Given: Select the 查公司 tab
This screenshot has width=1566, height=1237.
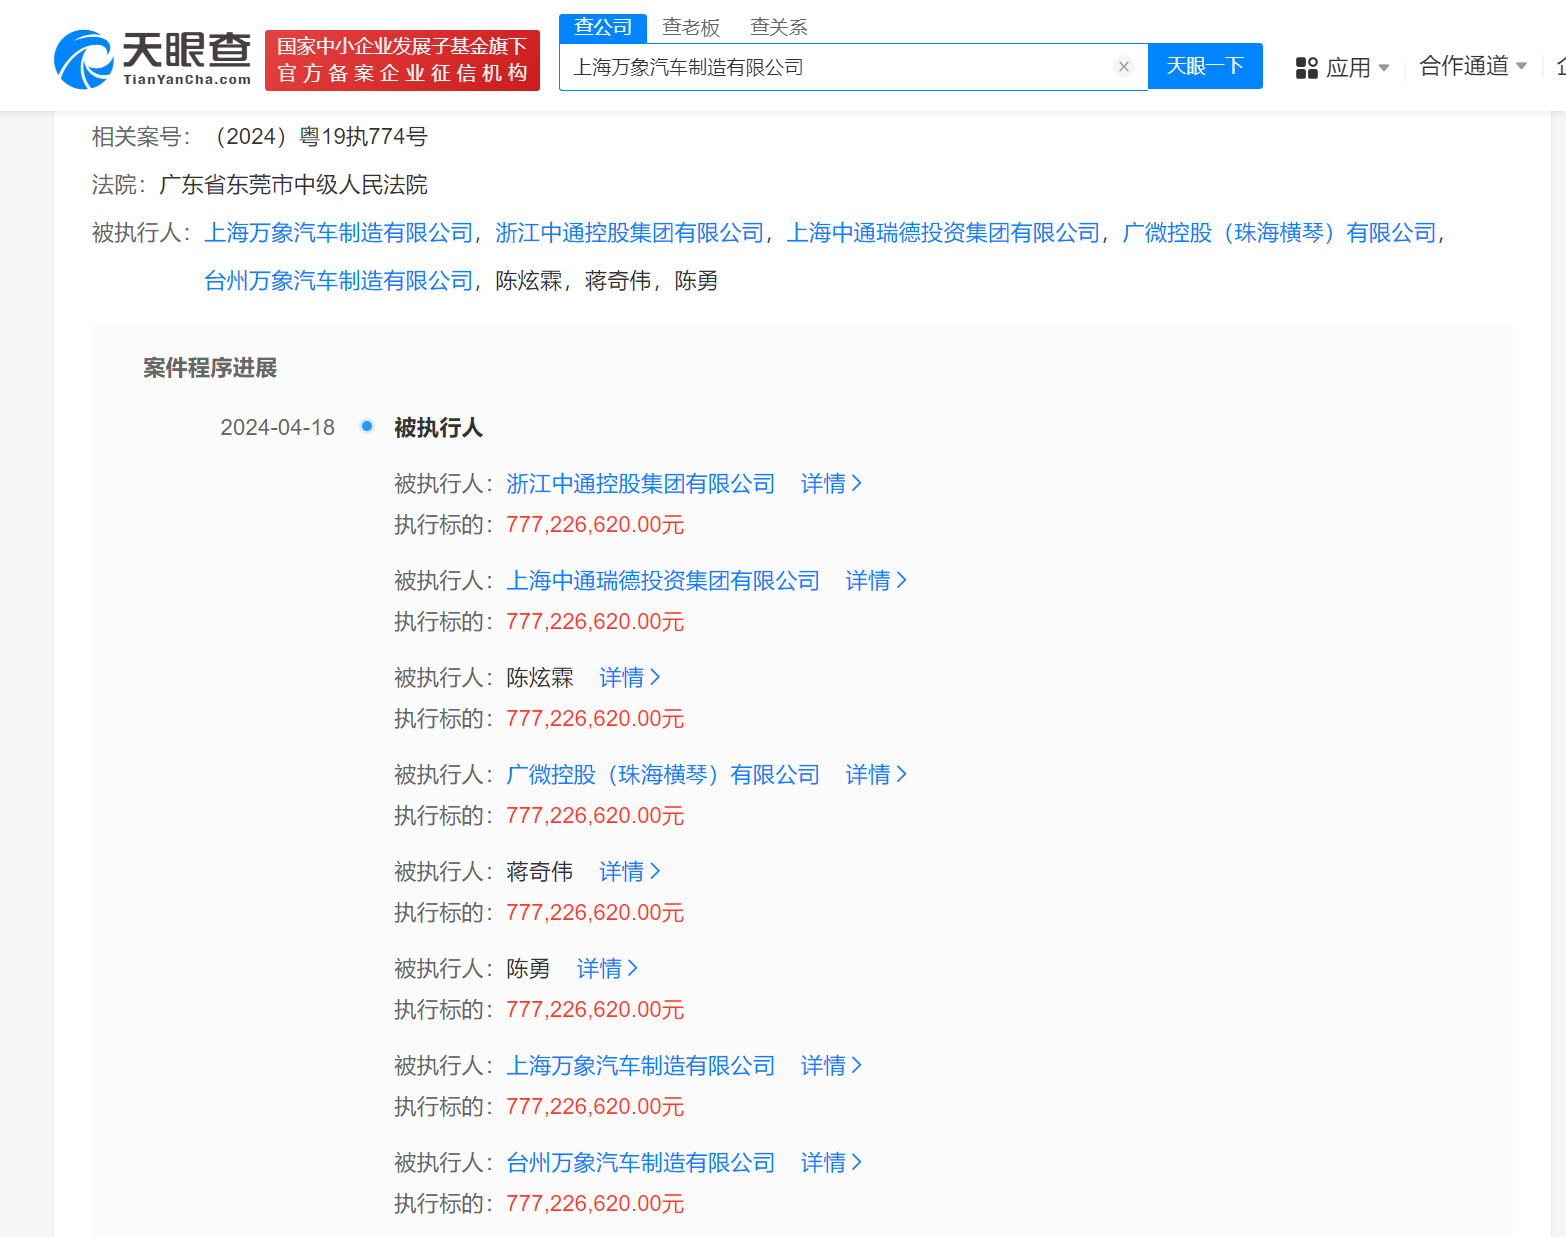Looking at the screenshot, I should pos(603,28).
